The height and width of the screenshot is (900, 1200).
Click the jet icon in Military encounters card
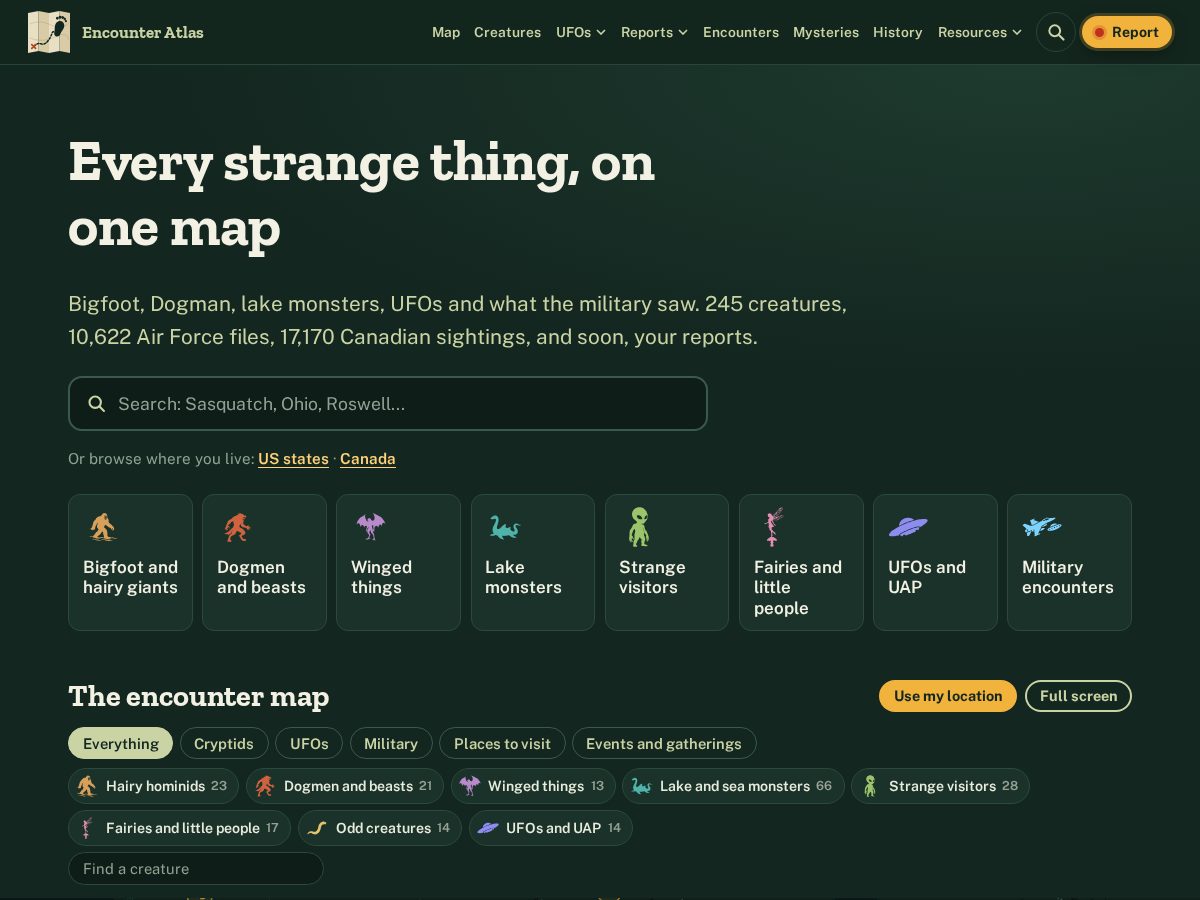pos(1042,526)
